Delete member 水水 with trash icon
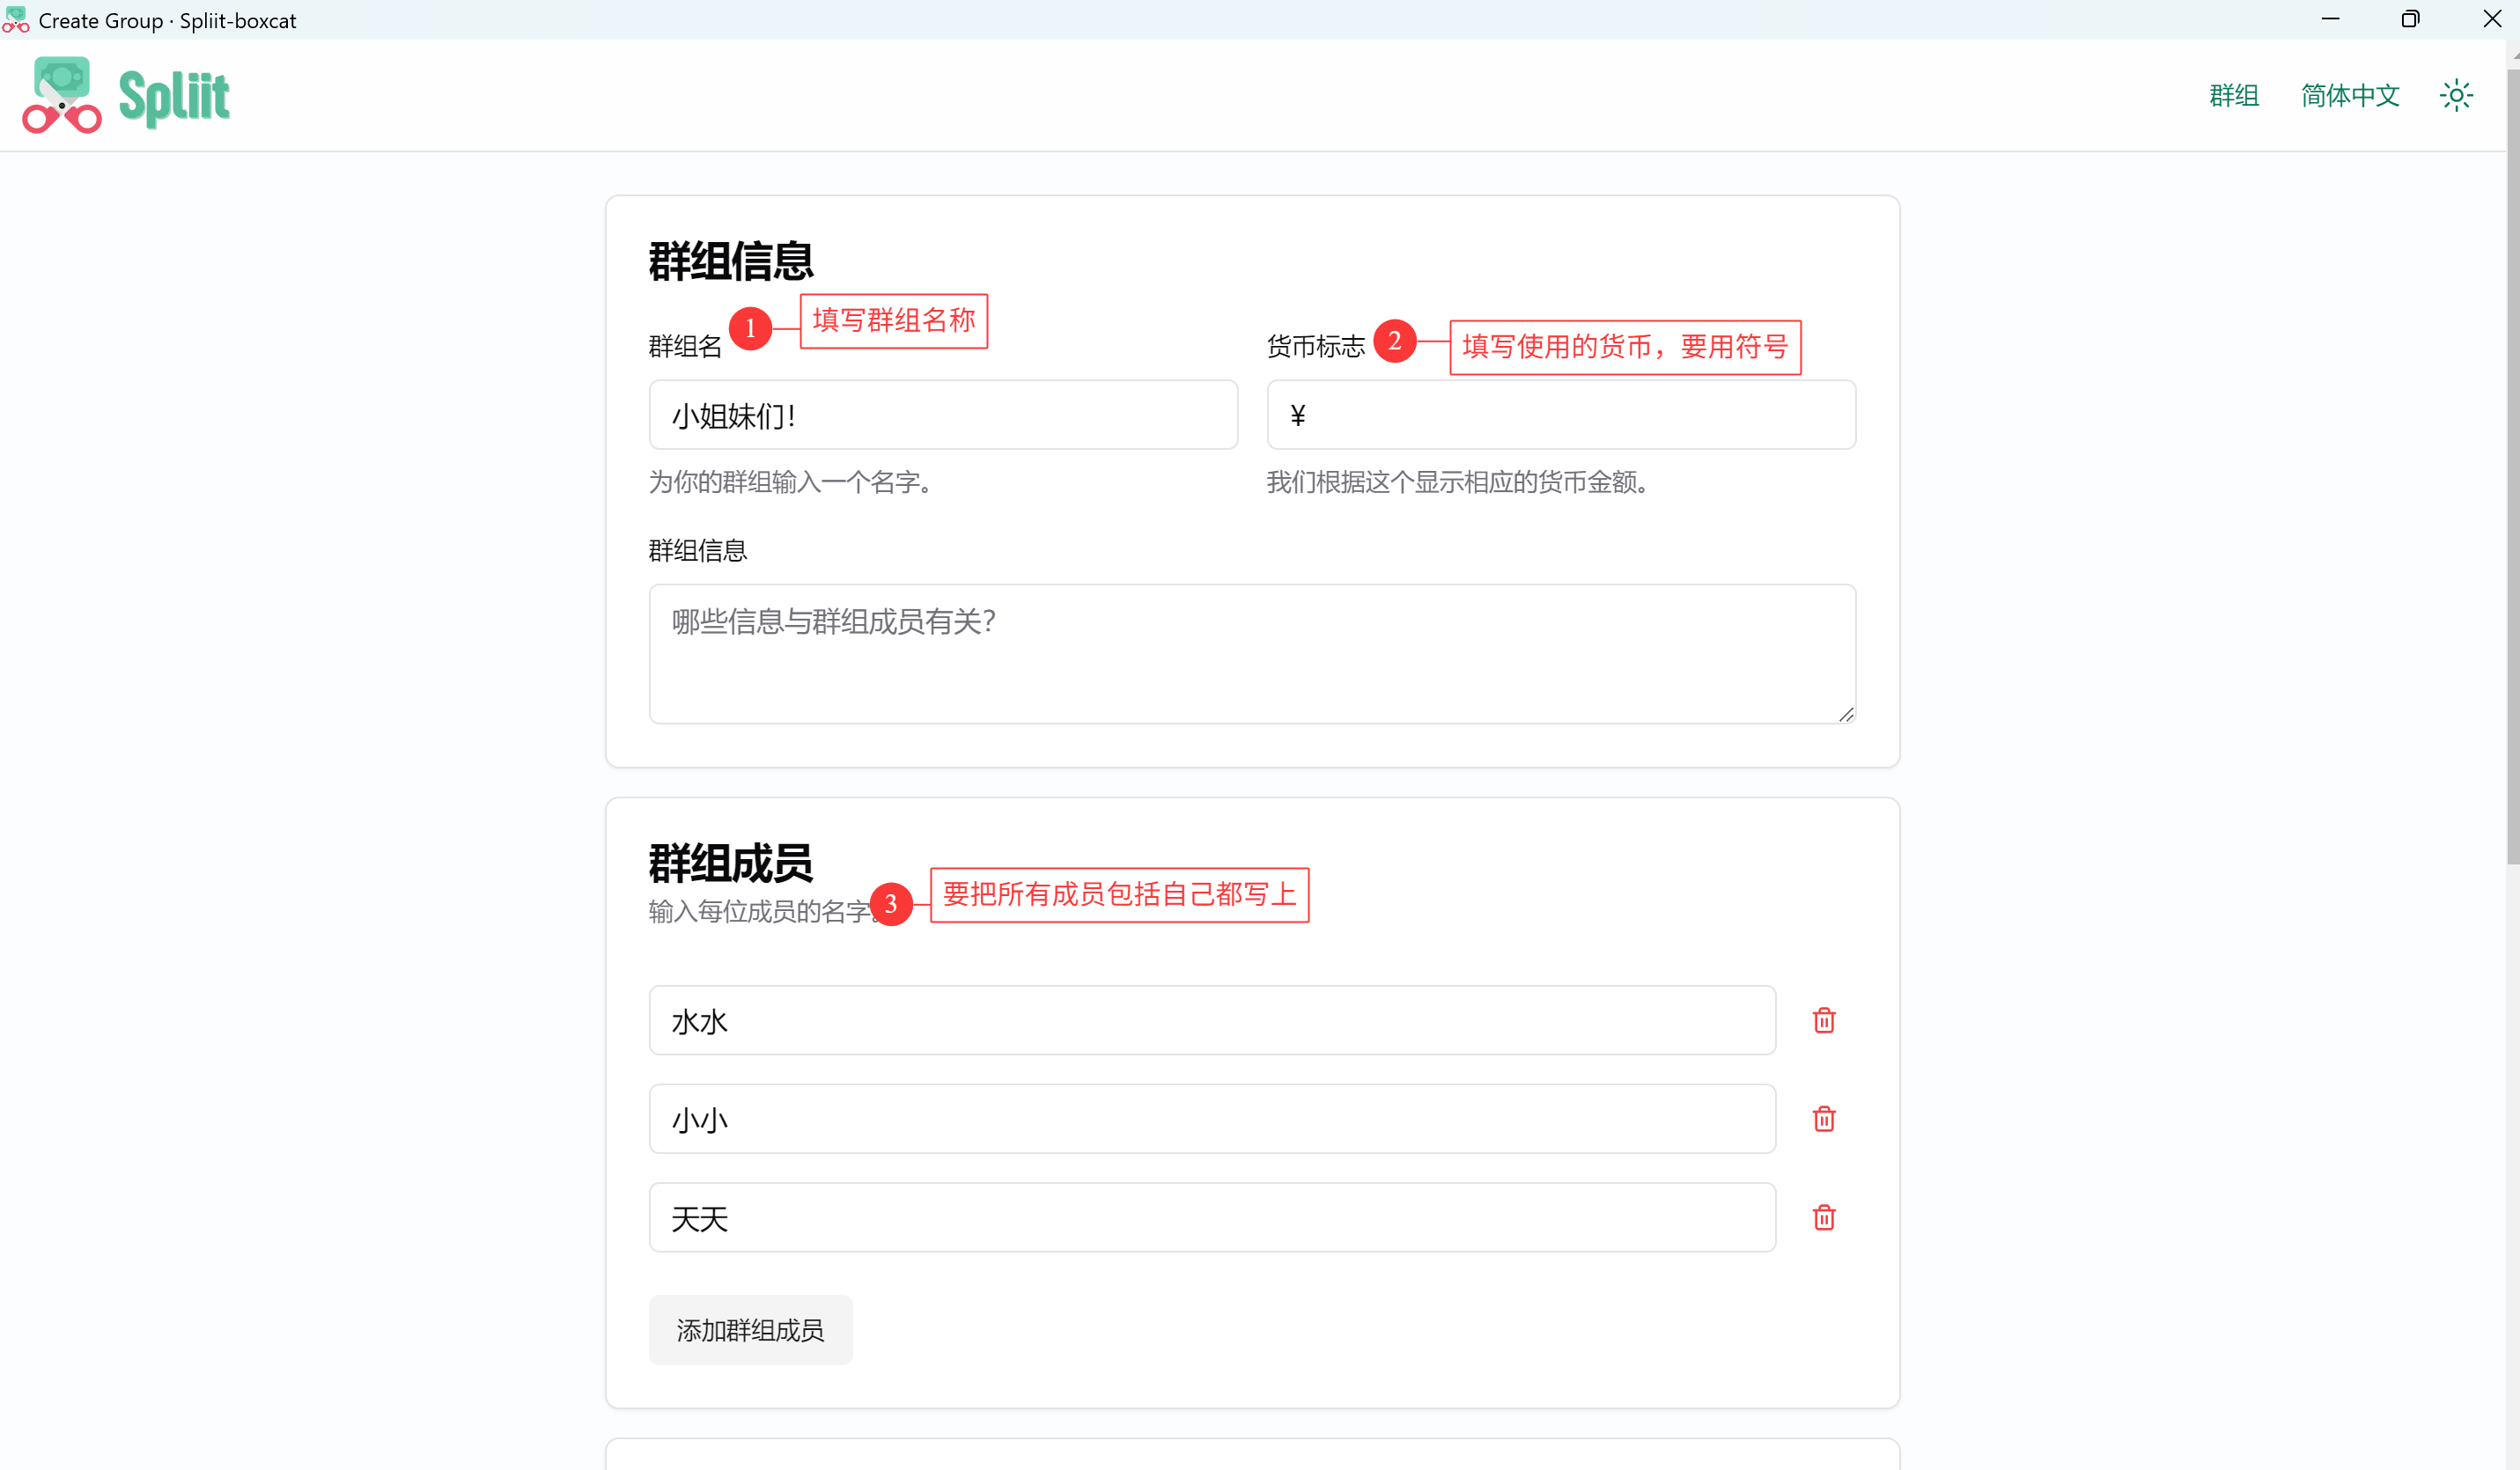The image size is (2520, 1470). click(1824, 1020)
